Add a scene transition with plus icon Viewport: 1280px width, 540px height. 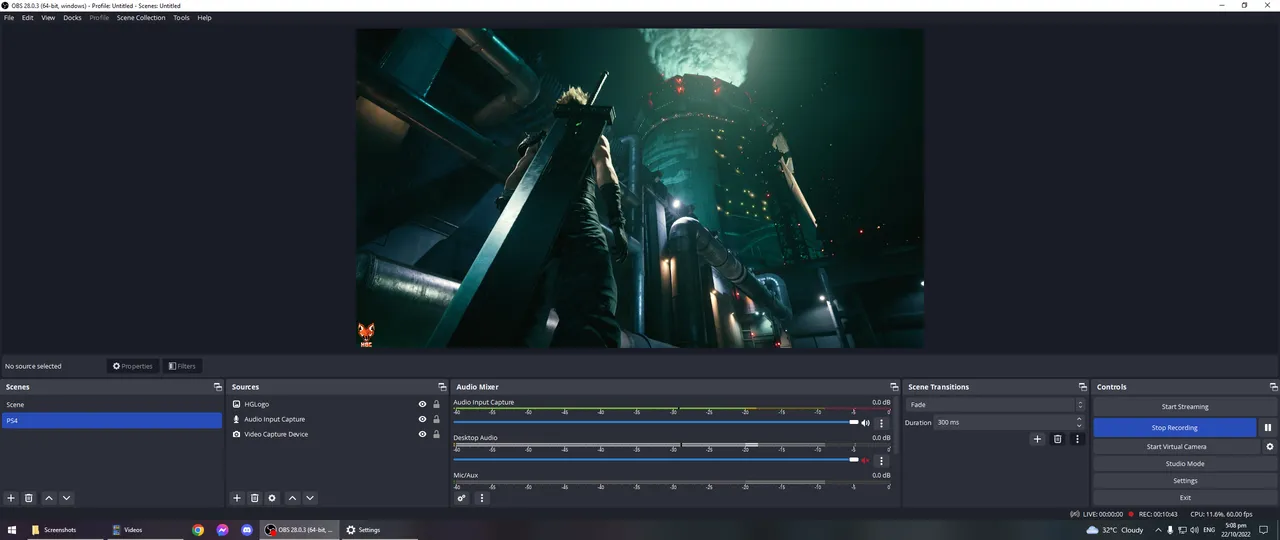click(x=1037, y=439)
